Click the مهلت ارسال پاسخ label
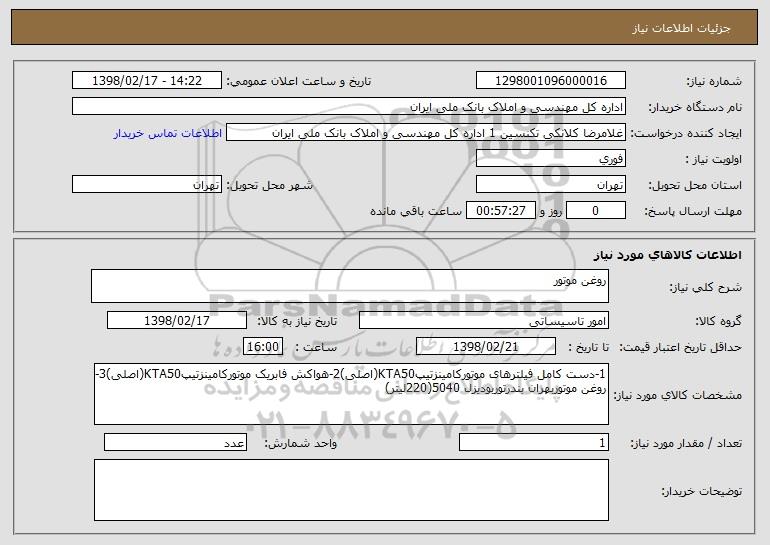The height and width of the screenshot is (545, 770). tap(693, 211)
